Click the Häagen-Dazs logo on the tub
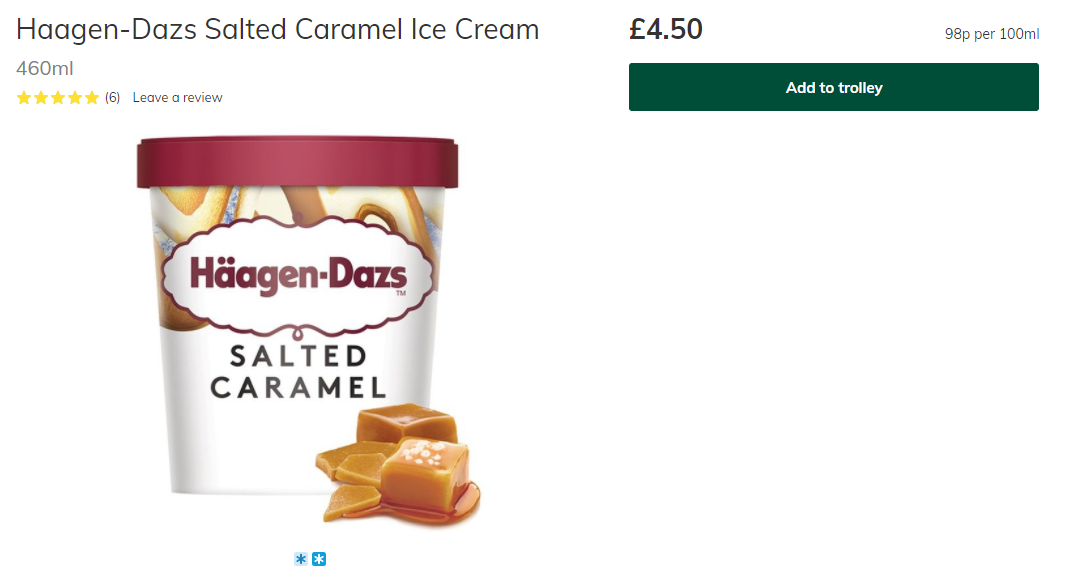 point(298,275)
